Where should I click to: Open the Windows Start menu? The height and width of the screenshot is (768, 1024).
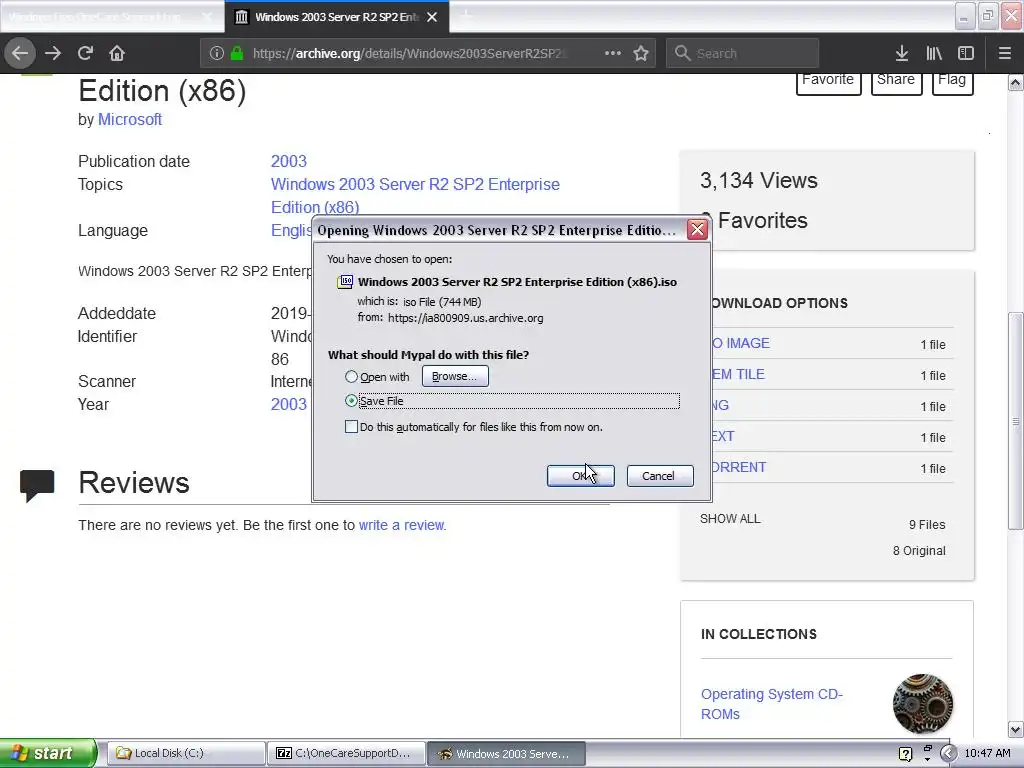(48, 754)
